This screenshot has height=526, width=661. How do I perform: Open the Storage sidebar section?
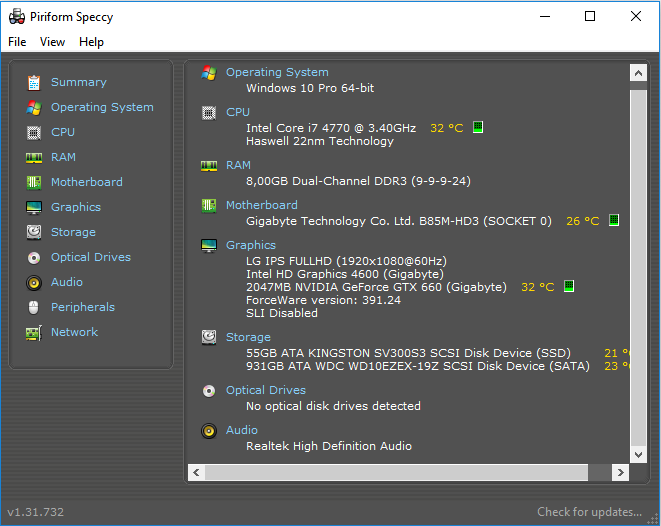(73, 232)
